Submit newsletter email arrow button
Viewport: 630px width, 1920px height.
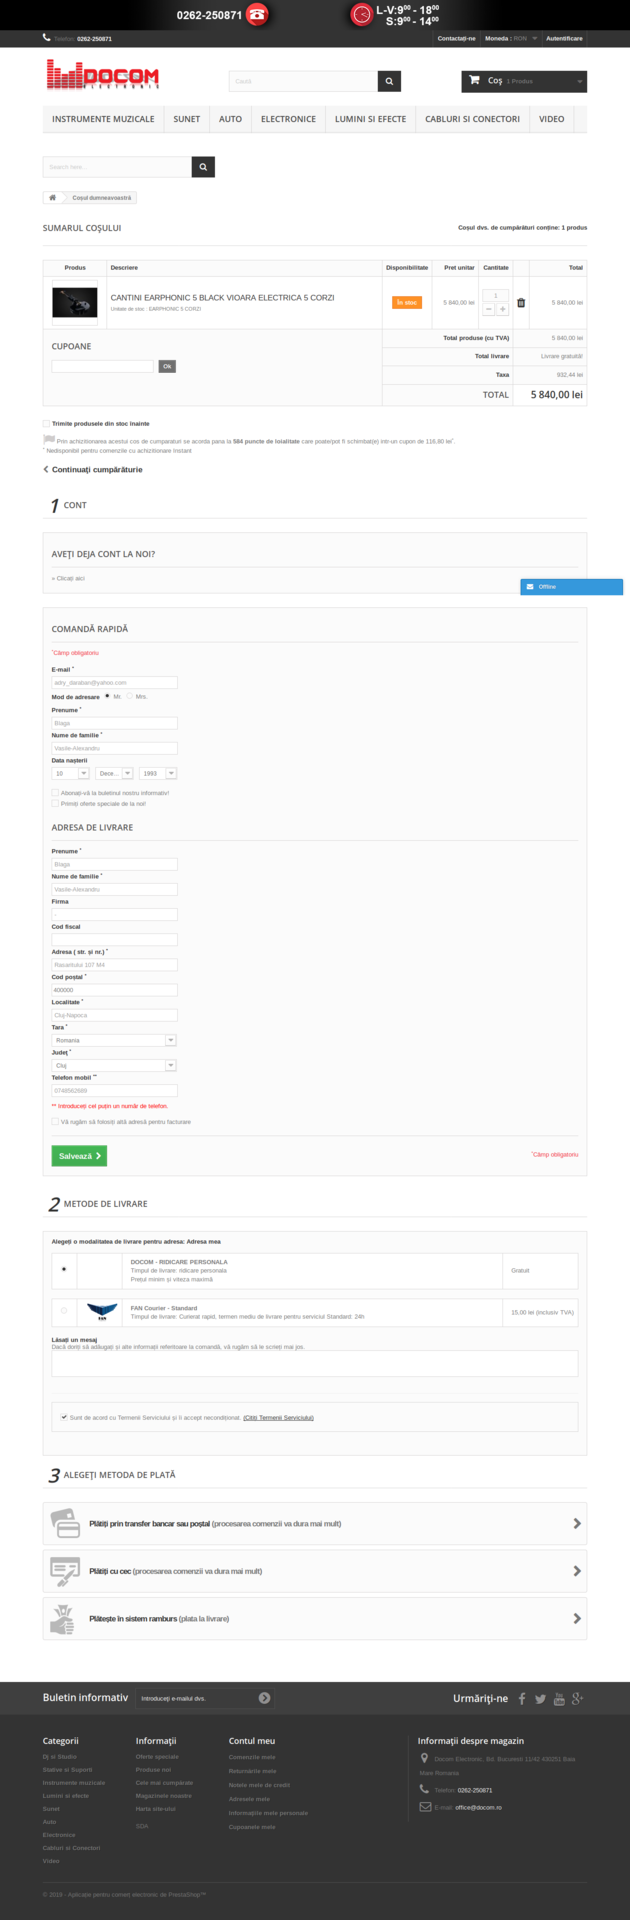pyautogui.click(x=264, y=1698)
